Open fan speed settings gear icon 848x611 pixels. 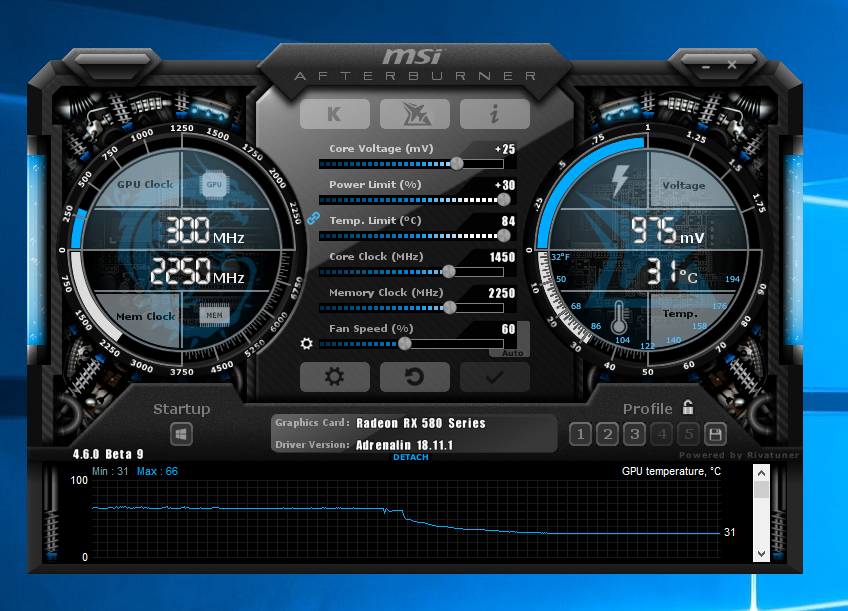point(307,343)
